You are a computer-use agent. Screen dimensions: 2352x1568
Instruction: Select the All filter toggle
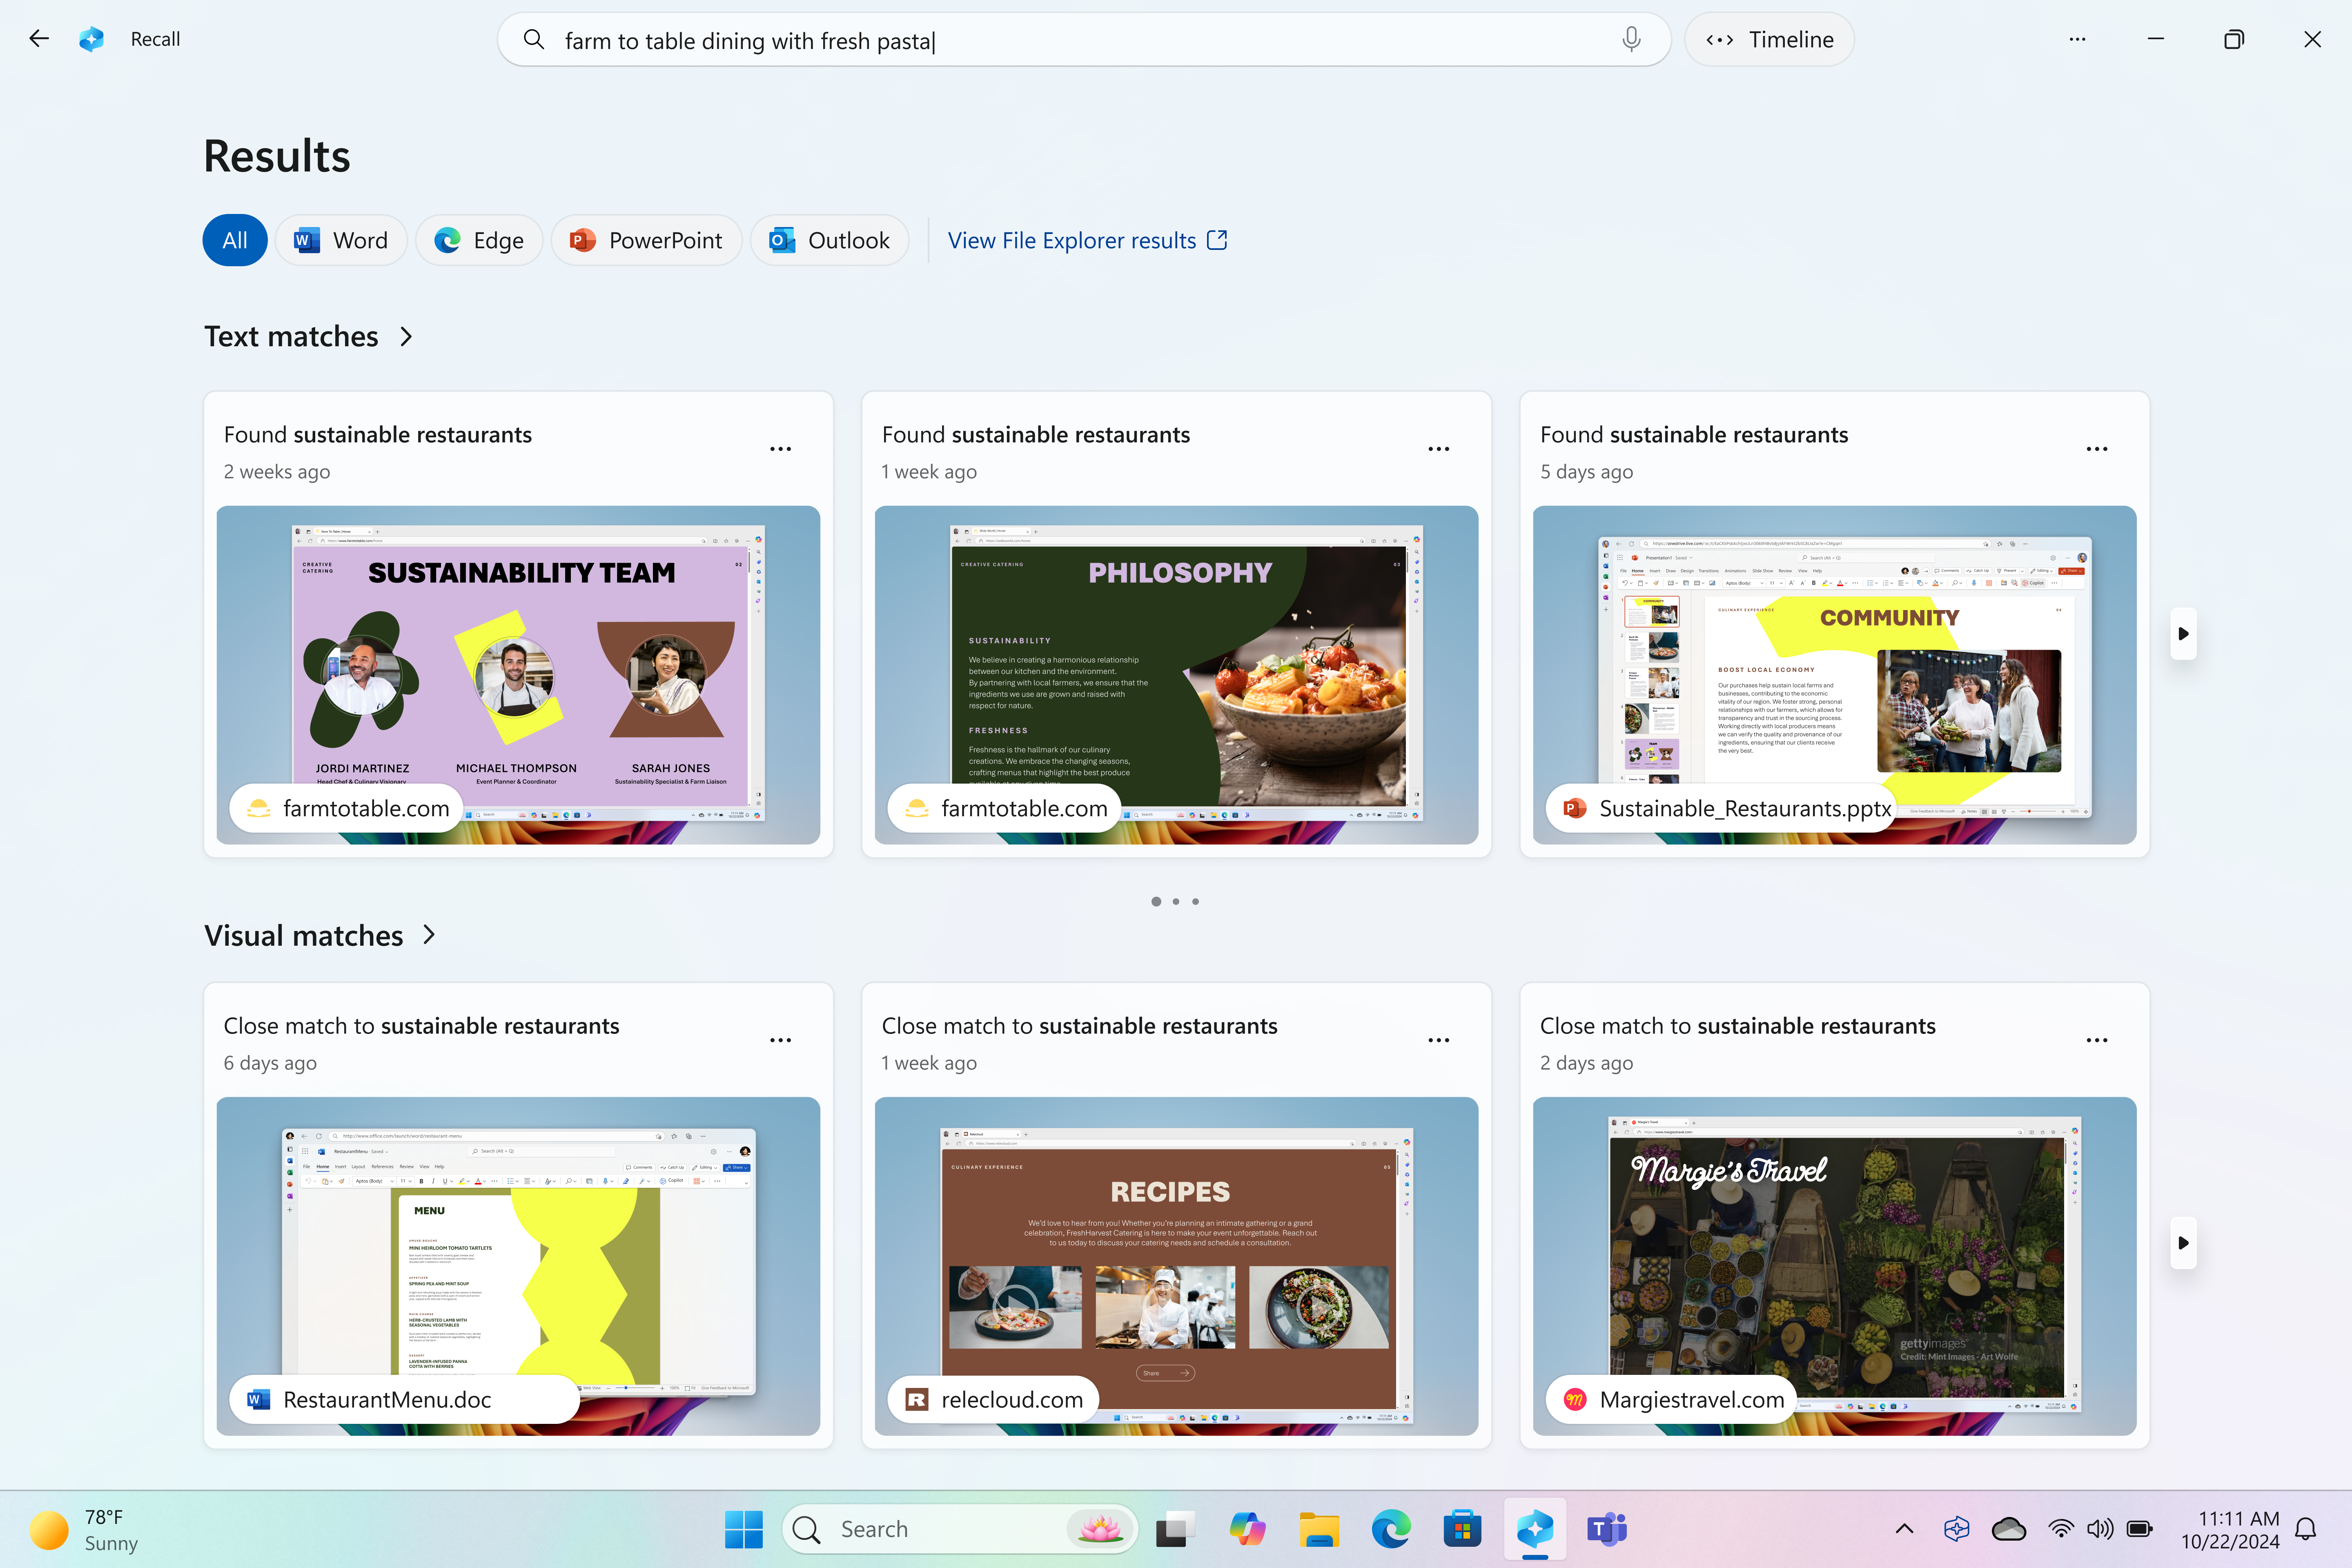coord(234,240)
